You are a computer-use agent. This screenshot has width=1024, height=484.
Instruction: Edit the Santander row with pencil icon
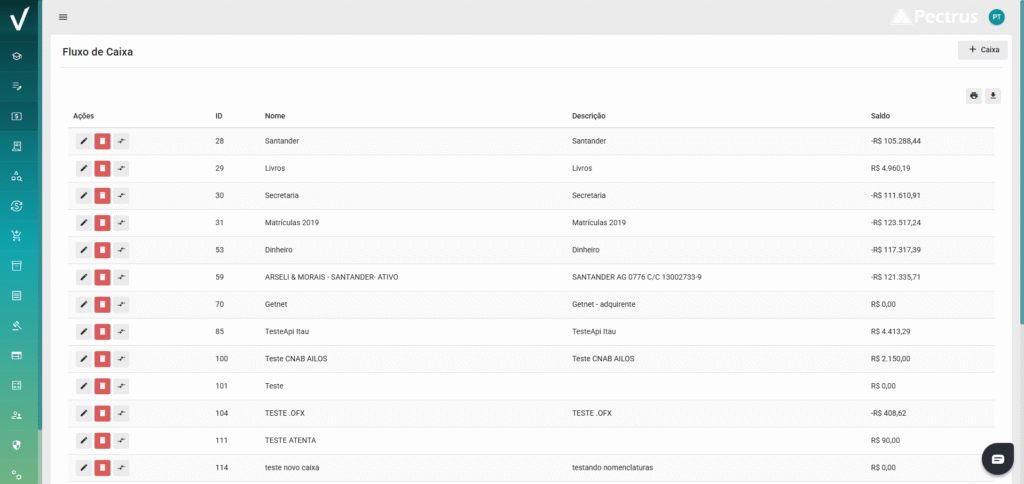coord(84,141)
